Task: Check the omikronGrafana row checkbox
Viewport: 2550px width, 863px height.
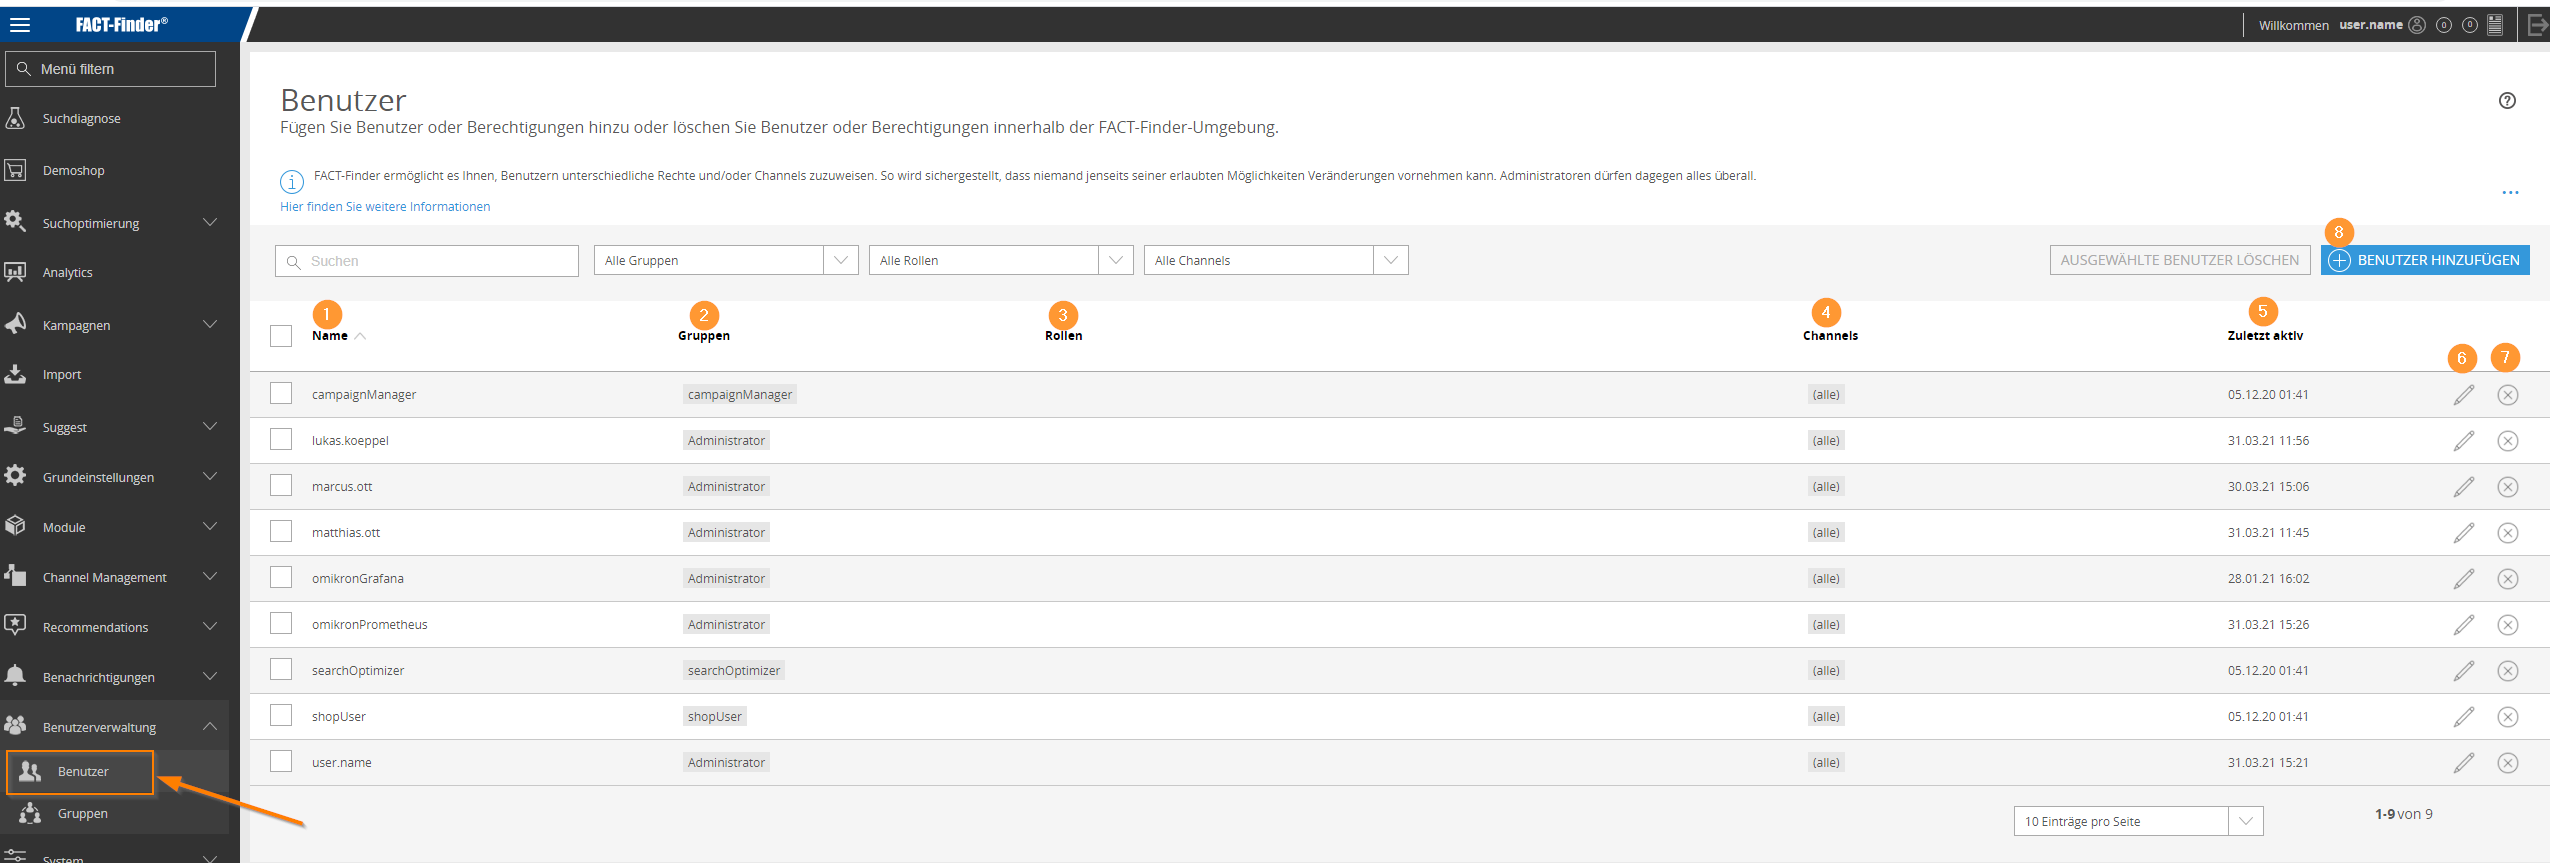Action: coord(281,577)
